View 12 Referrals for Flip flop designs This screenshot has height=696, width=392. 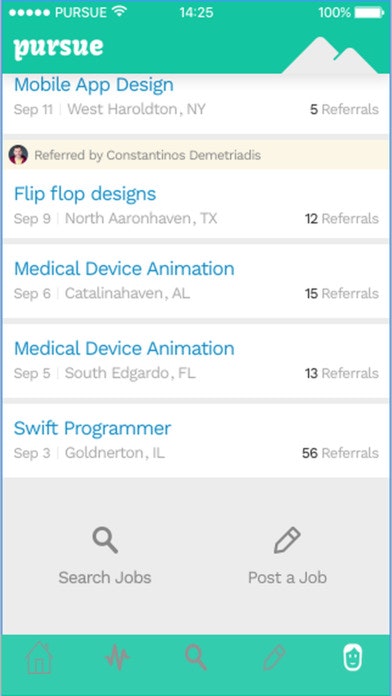(341, 219)
